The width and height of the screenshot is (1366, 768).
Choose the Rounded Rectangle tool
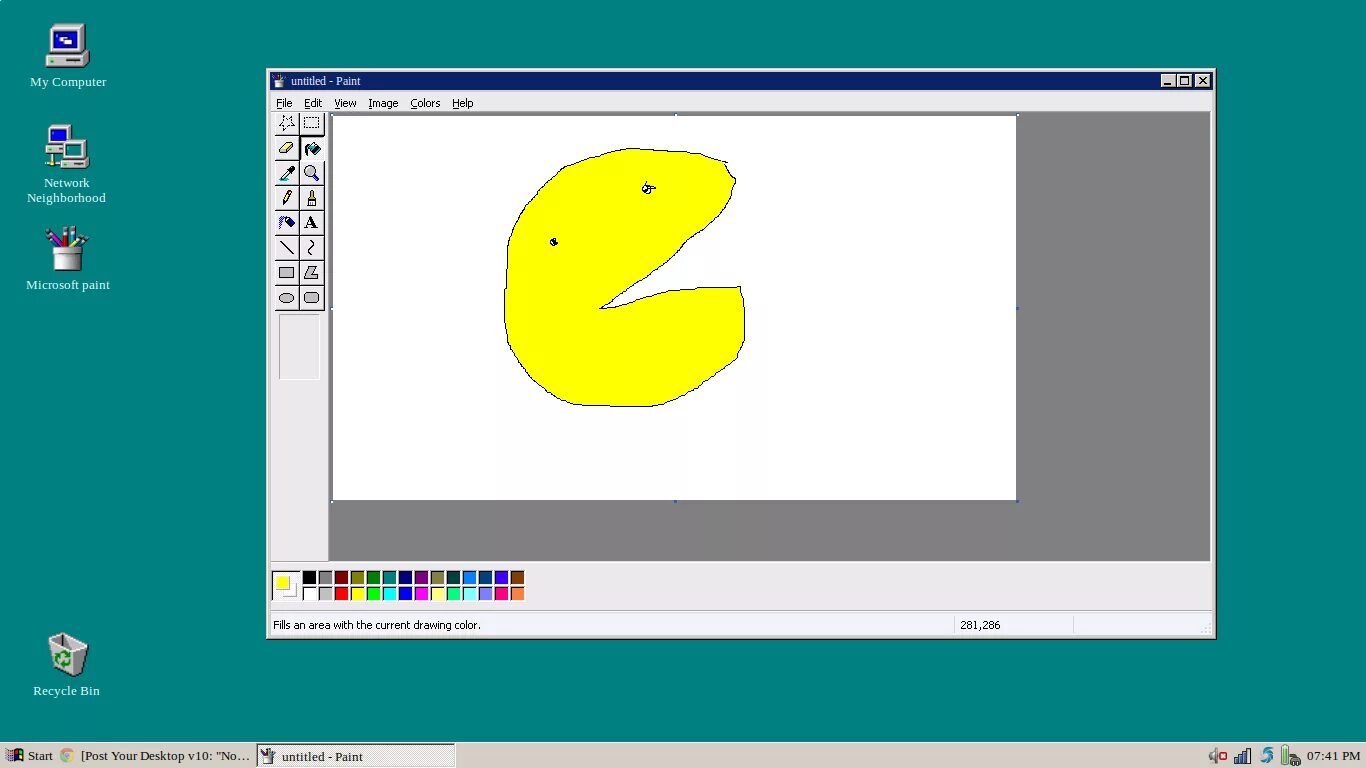[312, 298]
